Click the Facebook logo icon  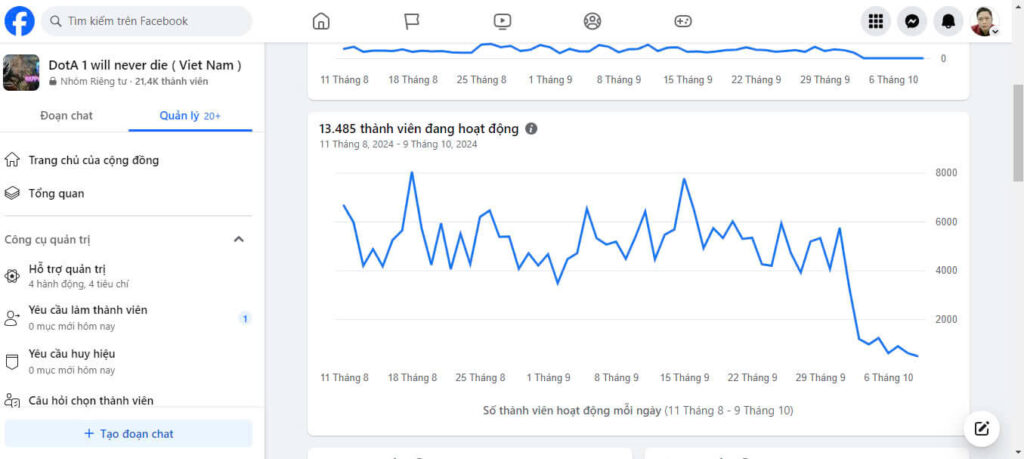pyautogui.click(x=19, y=21)
